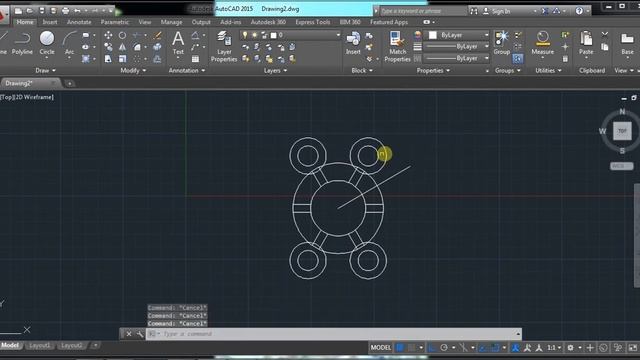The width and height of the screenshot is (640, 360).
Task: Click the Table icon in Annotation
Action: pyautogui.click(x=196, y=59)
